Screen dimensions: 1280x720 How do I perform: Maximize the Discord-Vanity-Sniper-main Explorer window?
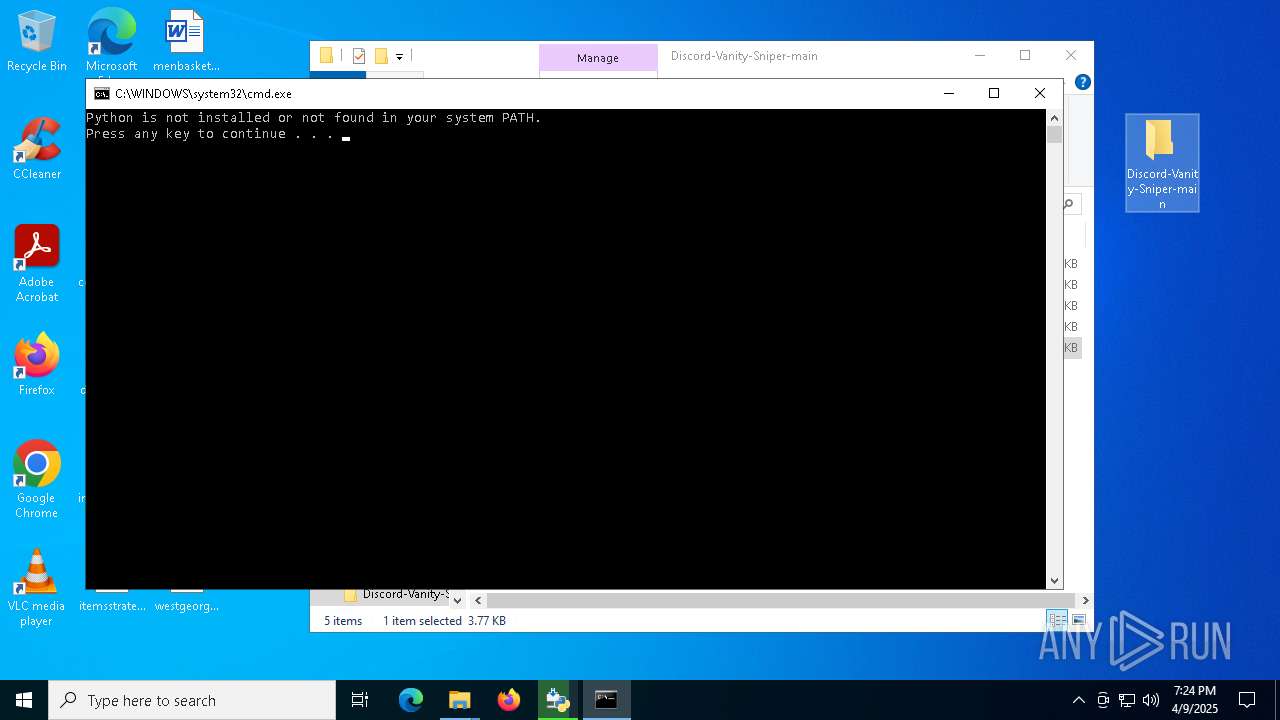click(x=1025, y=55)
